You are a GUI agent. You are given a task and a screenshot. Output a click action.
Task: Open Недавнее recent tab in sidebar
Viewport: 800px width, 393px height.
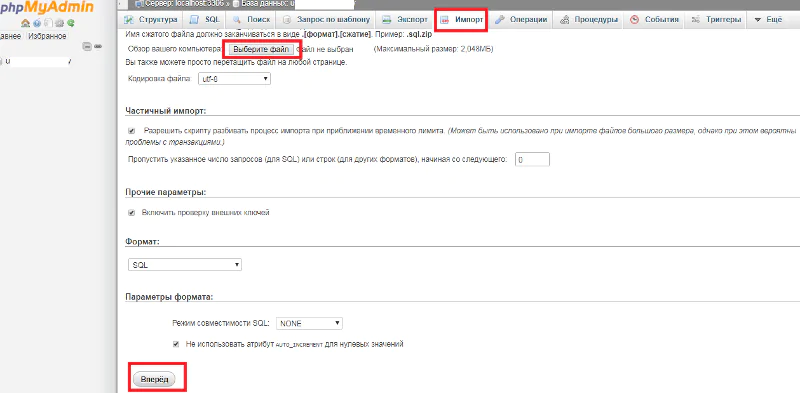pyautogui.click(x=11, y=36)
